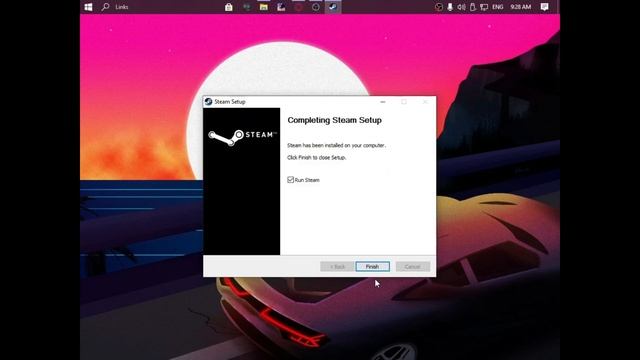This screenshot has height=360, width=640.
Task: Open the Microsoft Store taskbar icon
Action: (229, 7)
